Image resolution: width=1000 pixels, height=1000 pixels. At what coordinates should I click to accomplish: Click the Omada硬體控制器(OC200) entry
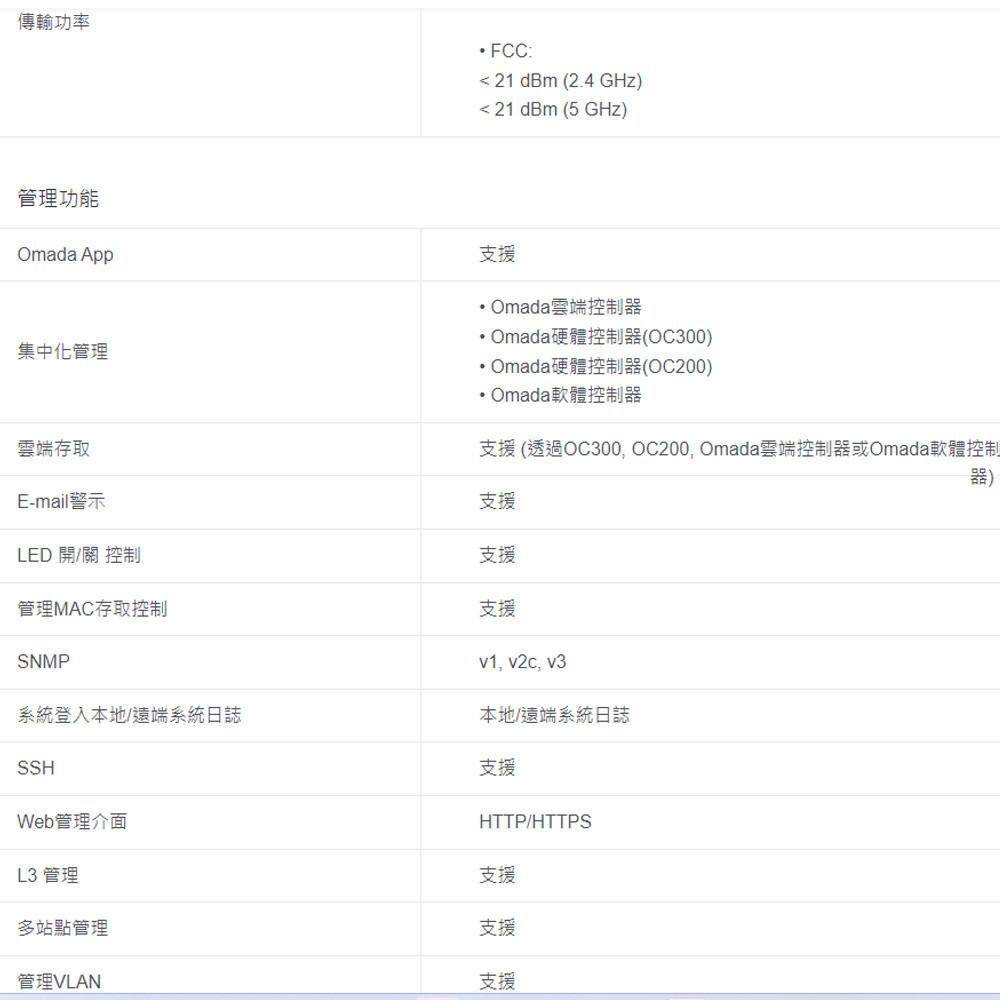600,366
